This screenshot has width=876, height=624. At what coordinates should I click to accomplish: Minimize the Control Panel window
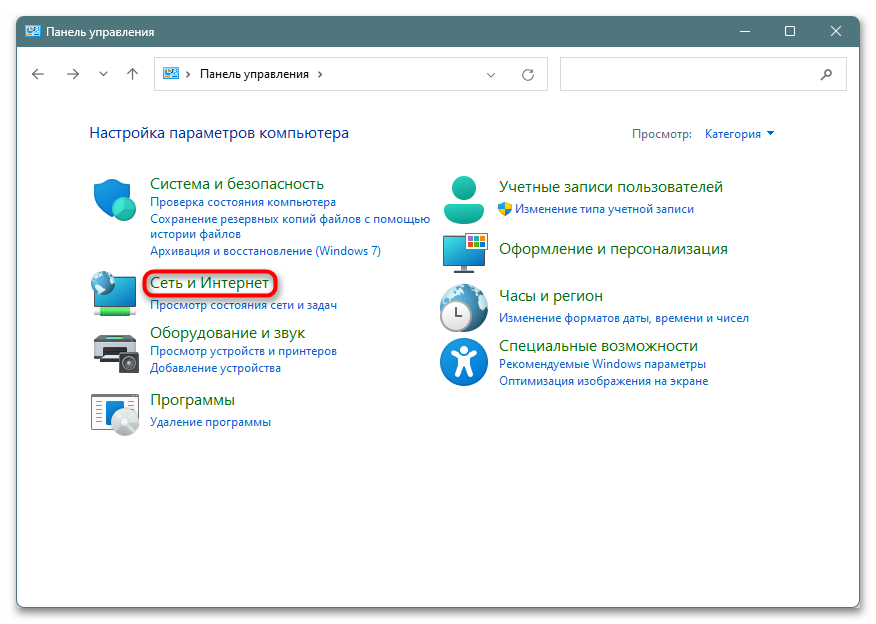745,31
